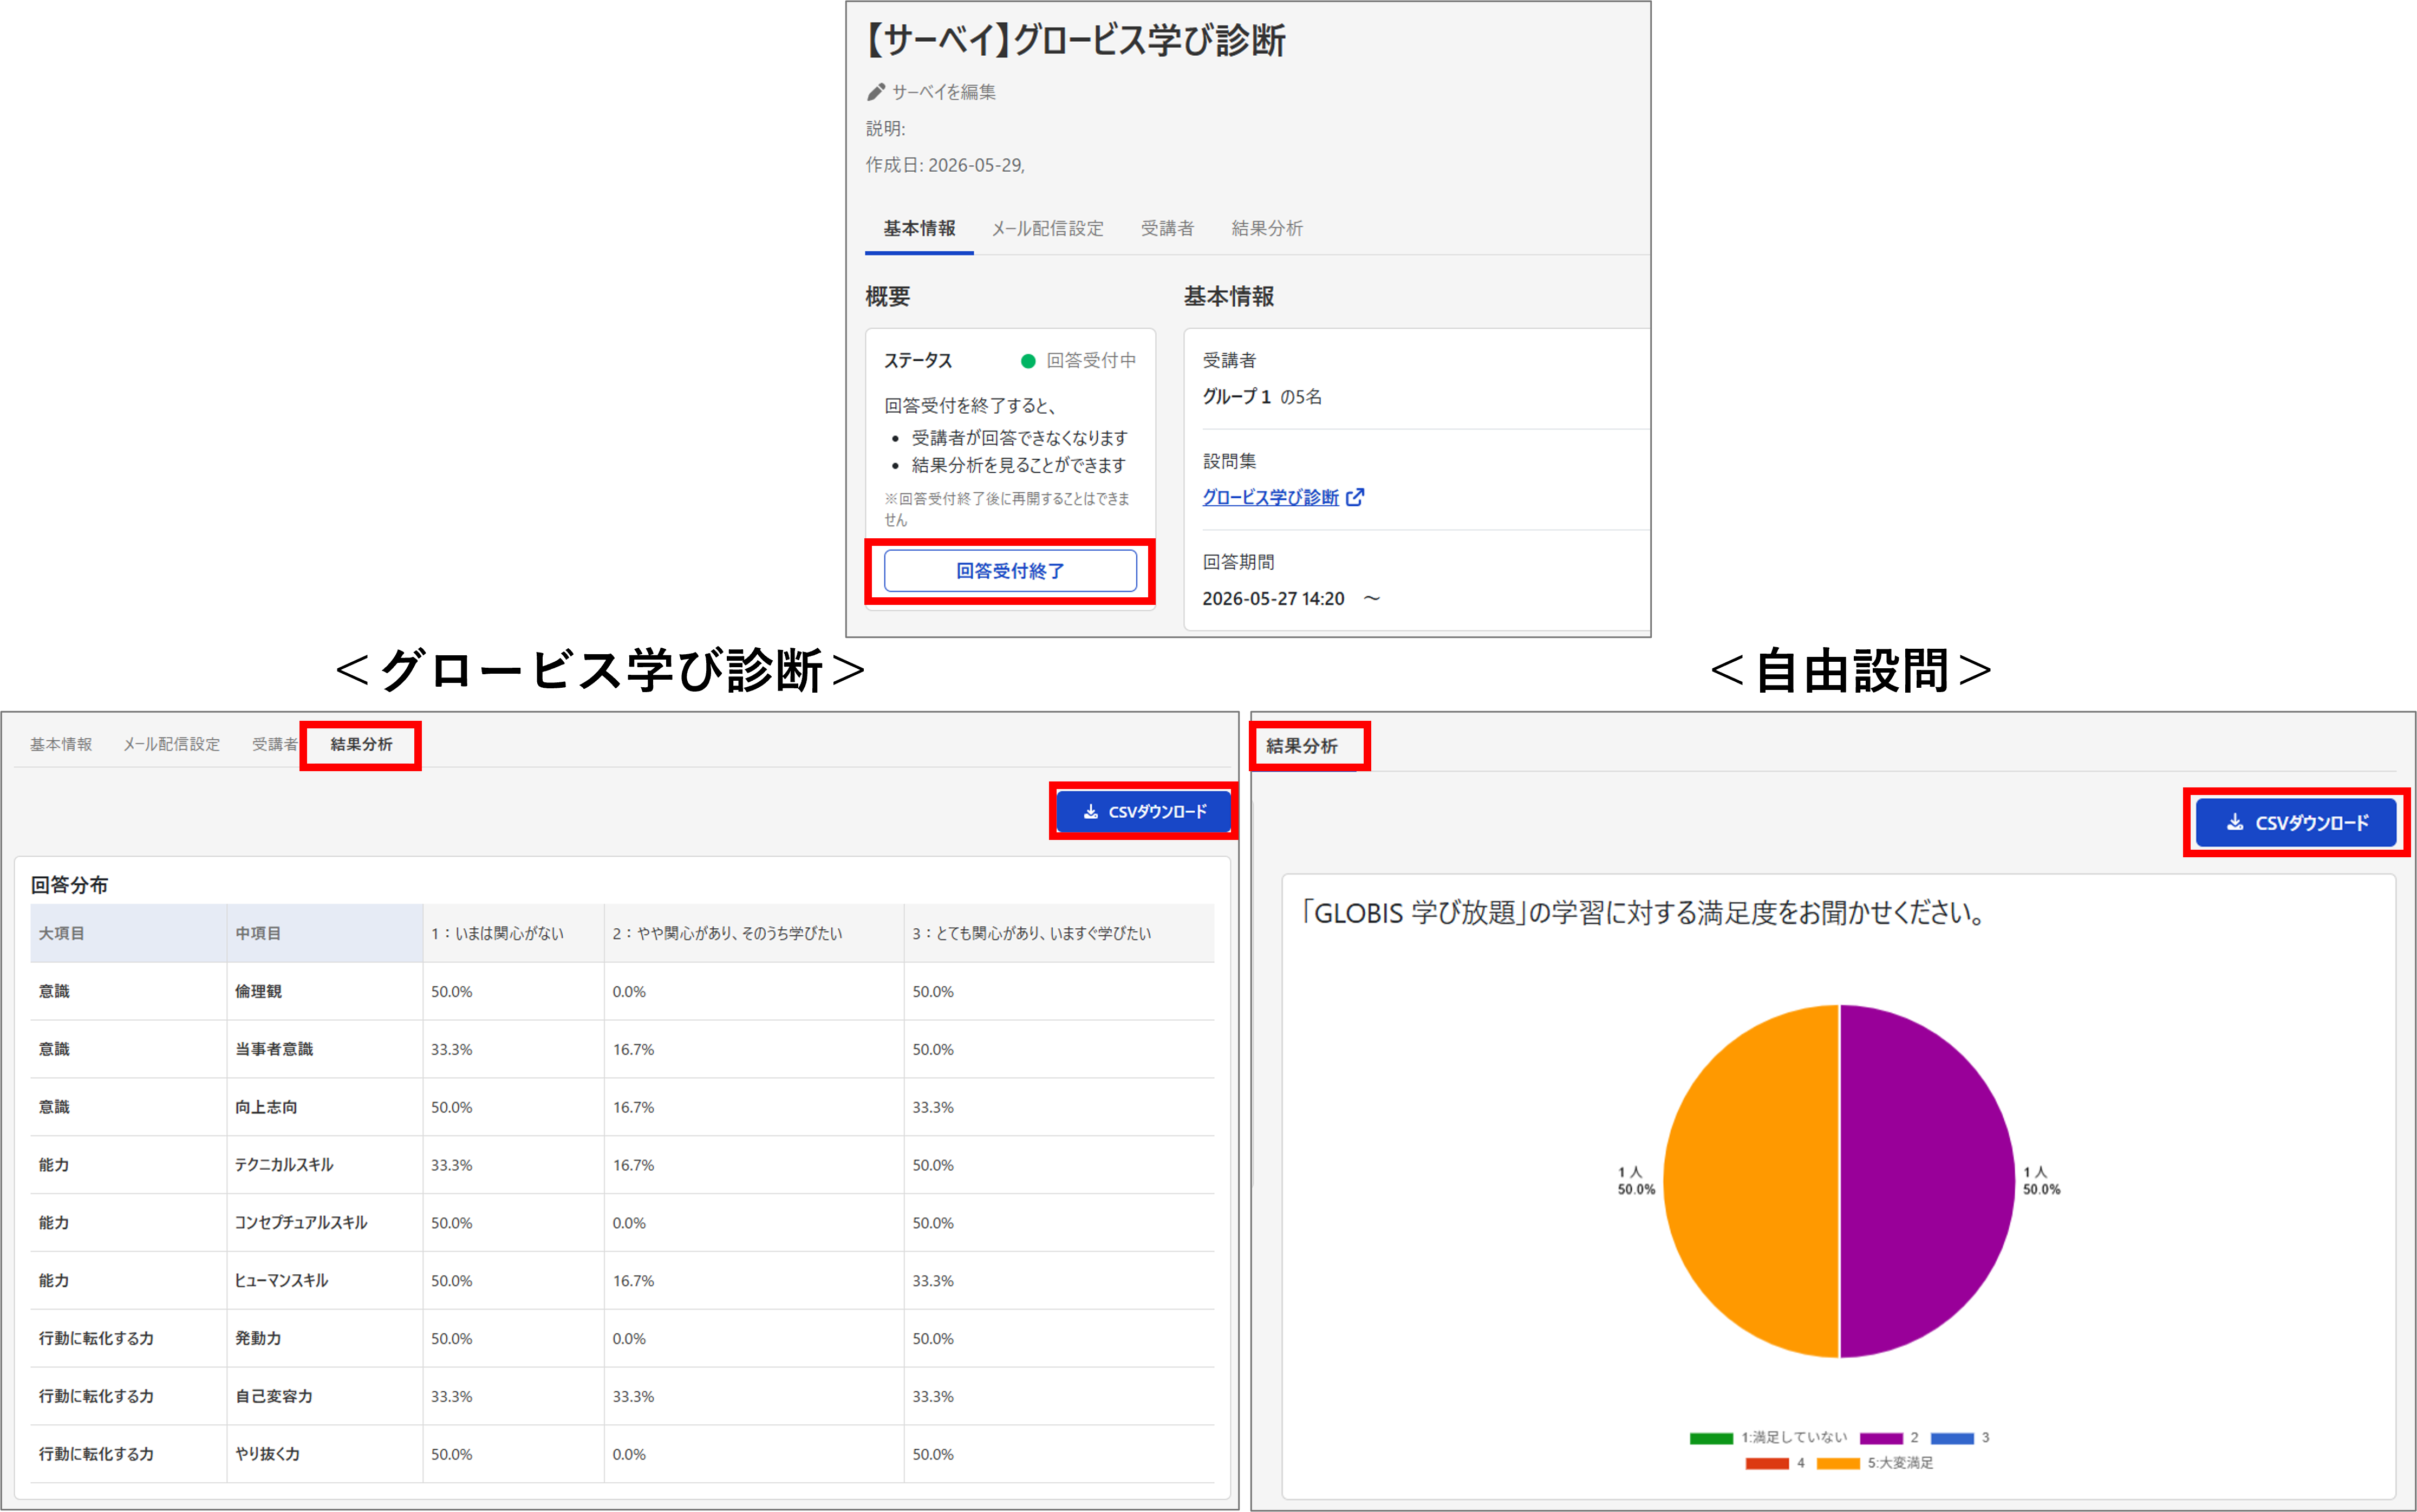Click the green 回答受付中 status dot

[x=1027, y=361]
